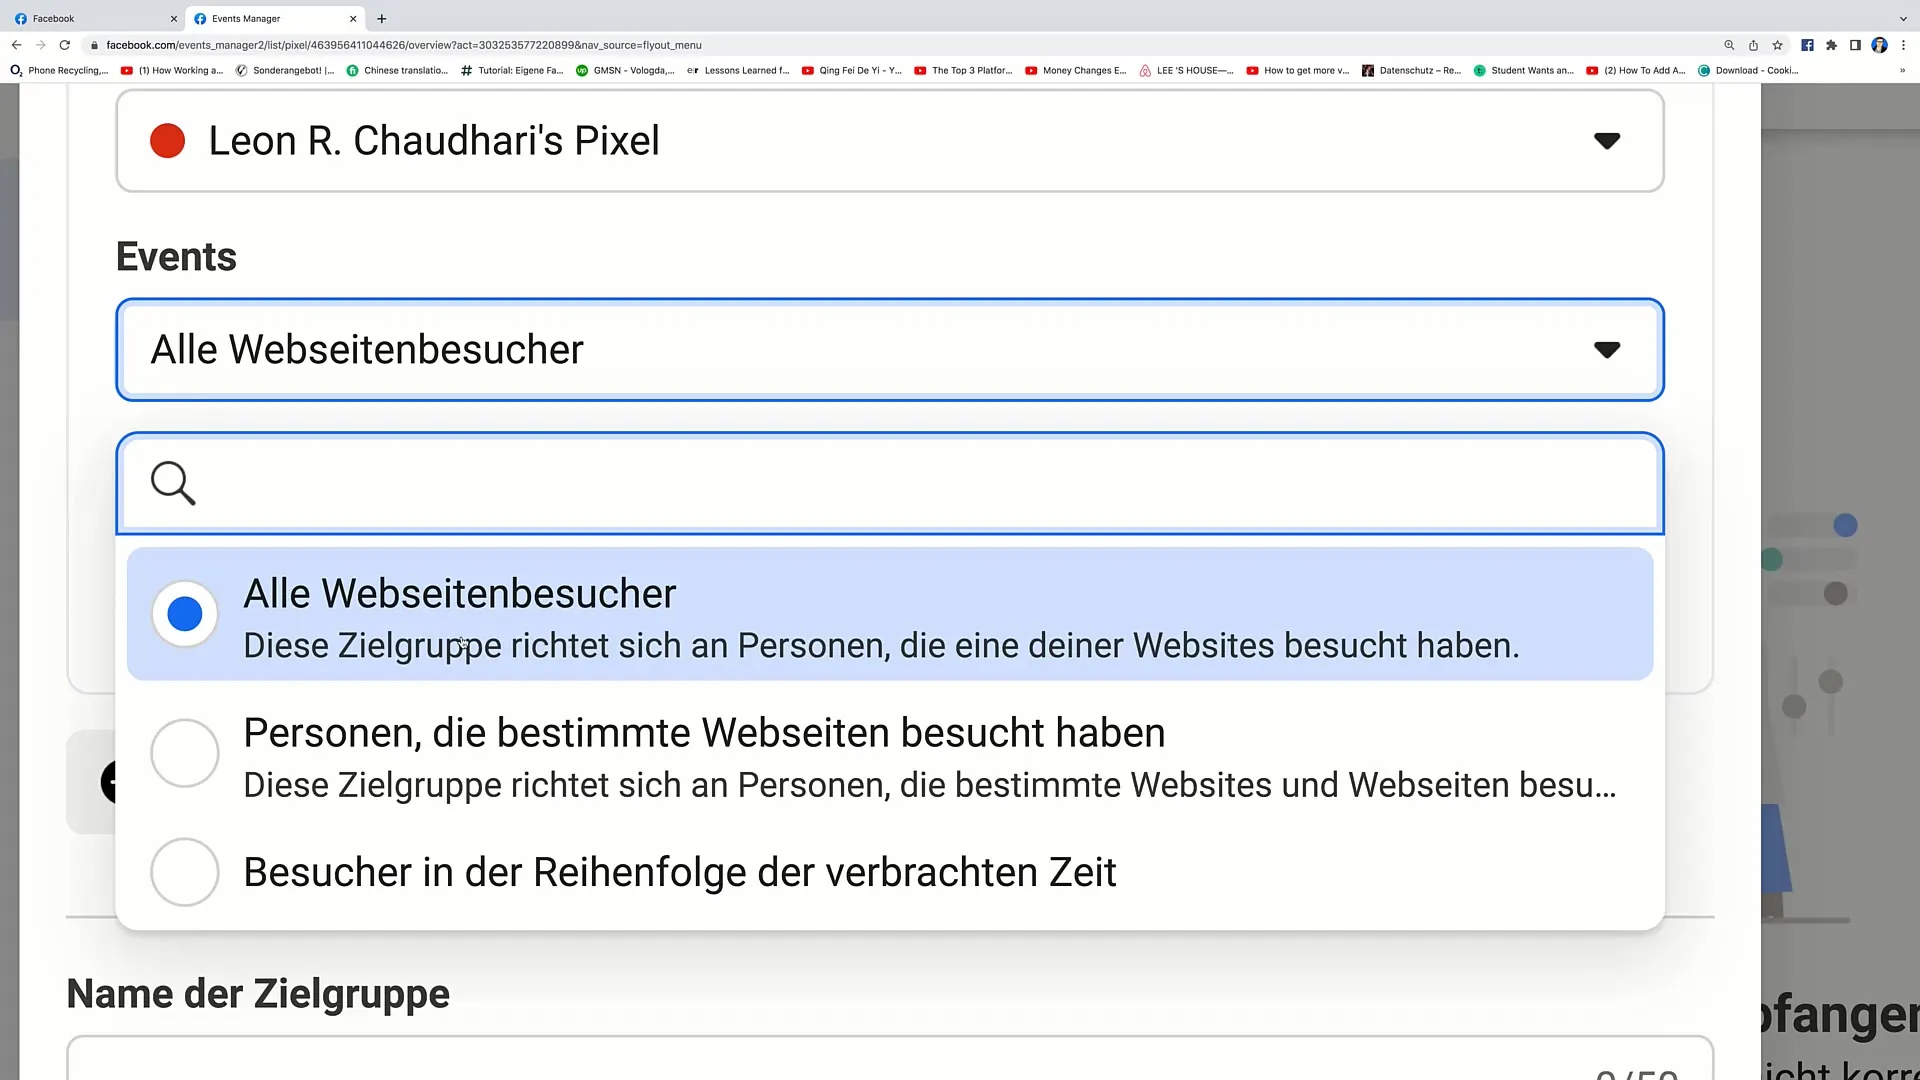
Task: Select 'Besucher in der Reihenfolge der verbrachten Zeit' radio button
Action: pos(185,872)
